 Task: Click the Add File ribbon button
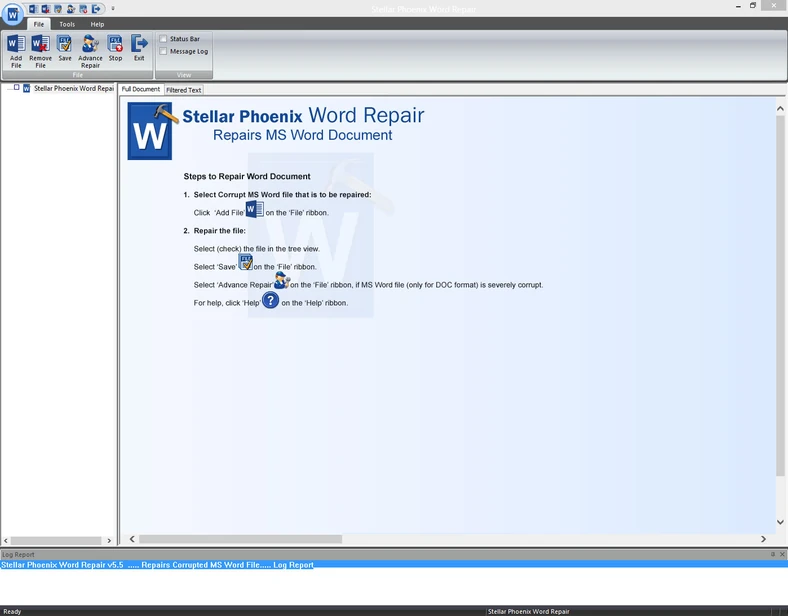[16, 51]
